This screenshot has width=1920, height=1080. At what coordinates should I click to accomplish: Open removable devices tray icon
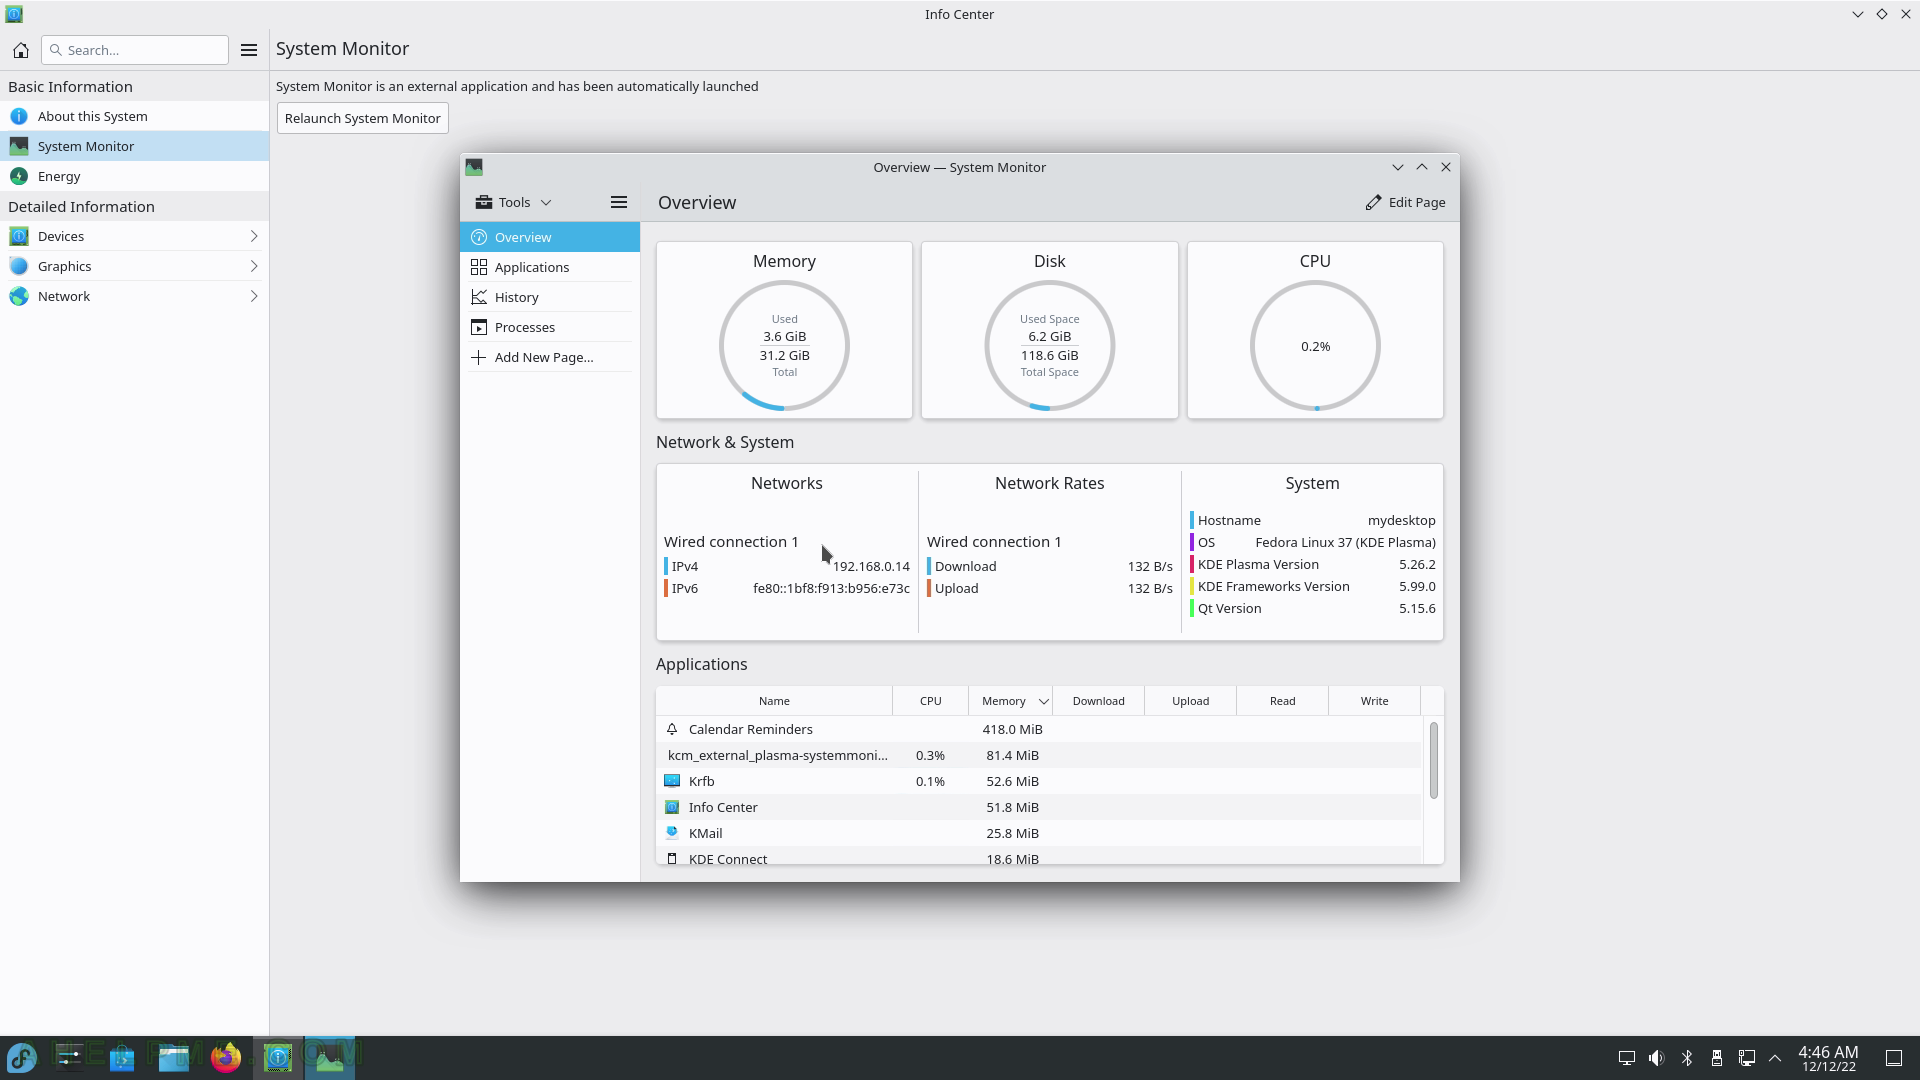[1717, 1058]
